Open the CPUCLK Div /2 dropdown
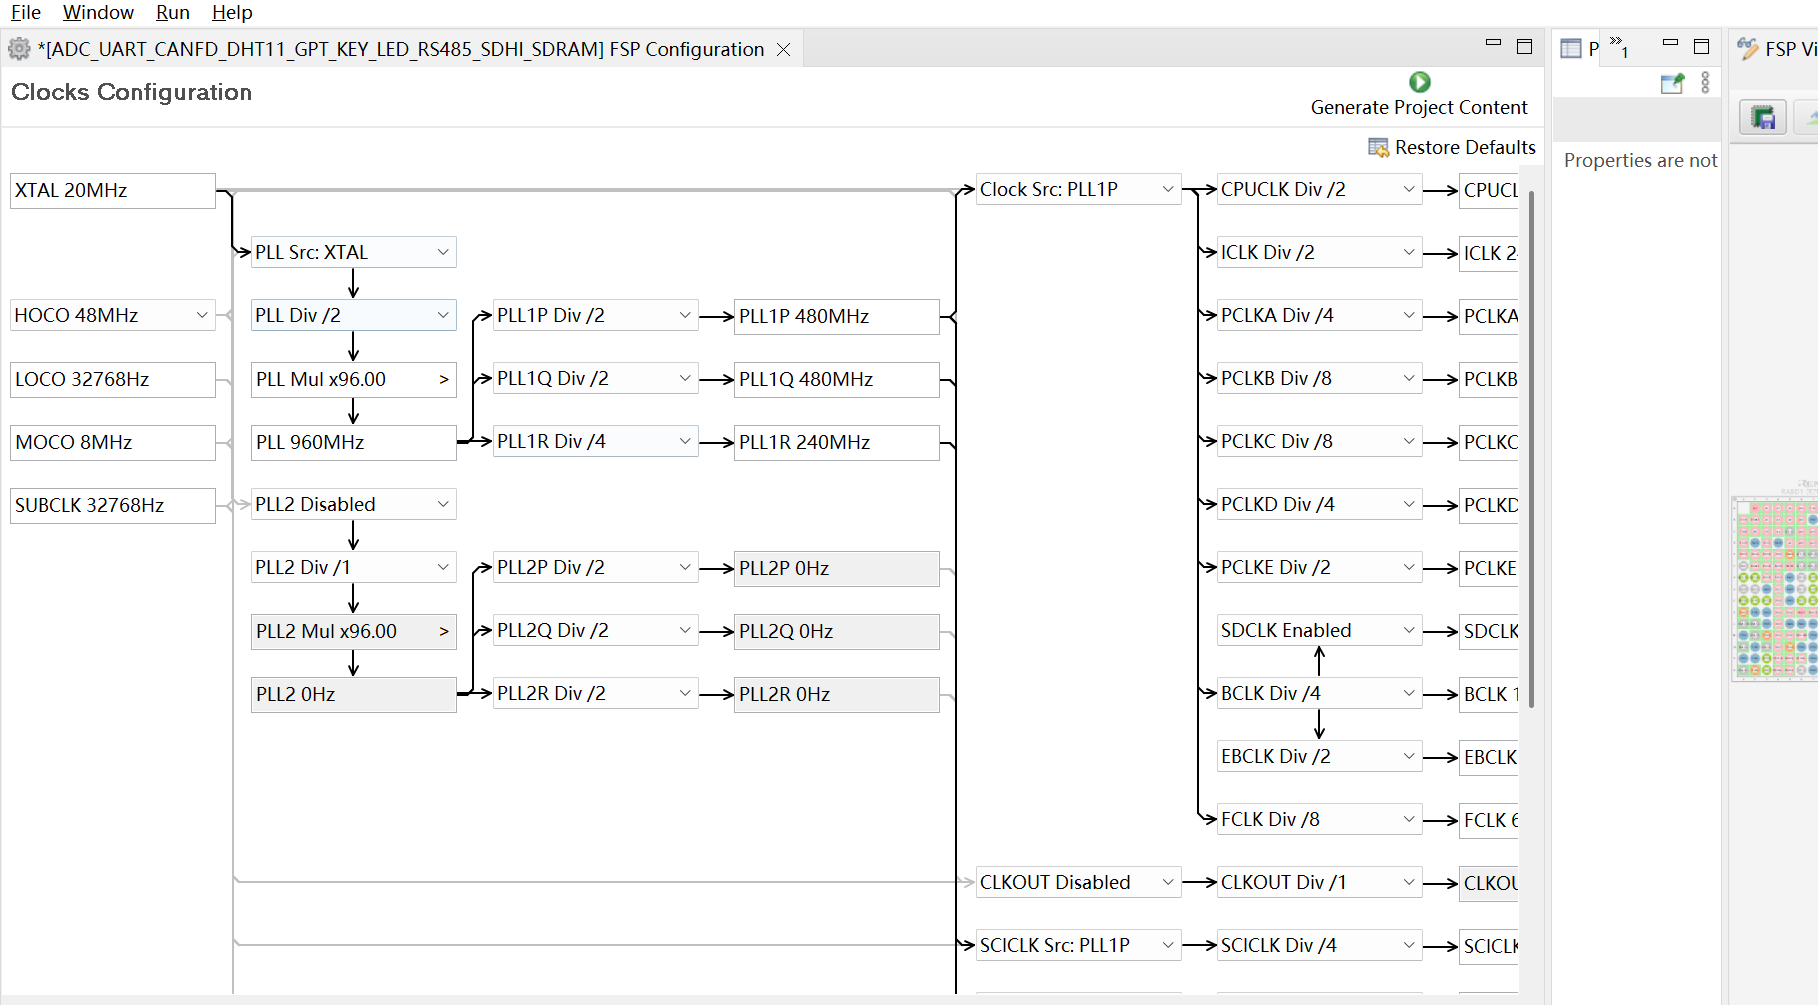The height and width of the screenshot is (1005, 1818). [1319, 189]
